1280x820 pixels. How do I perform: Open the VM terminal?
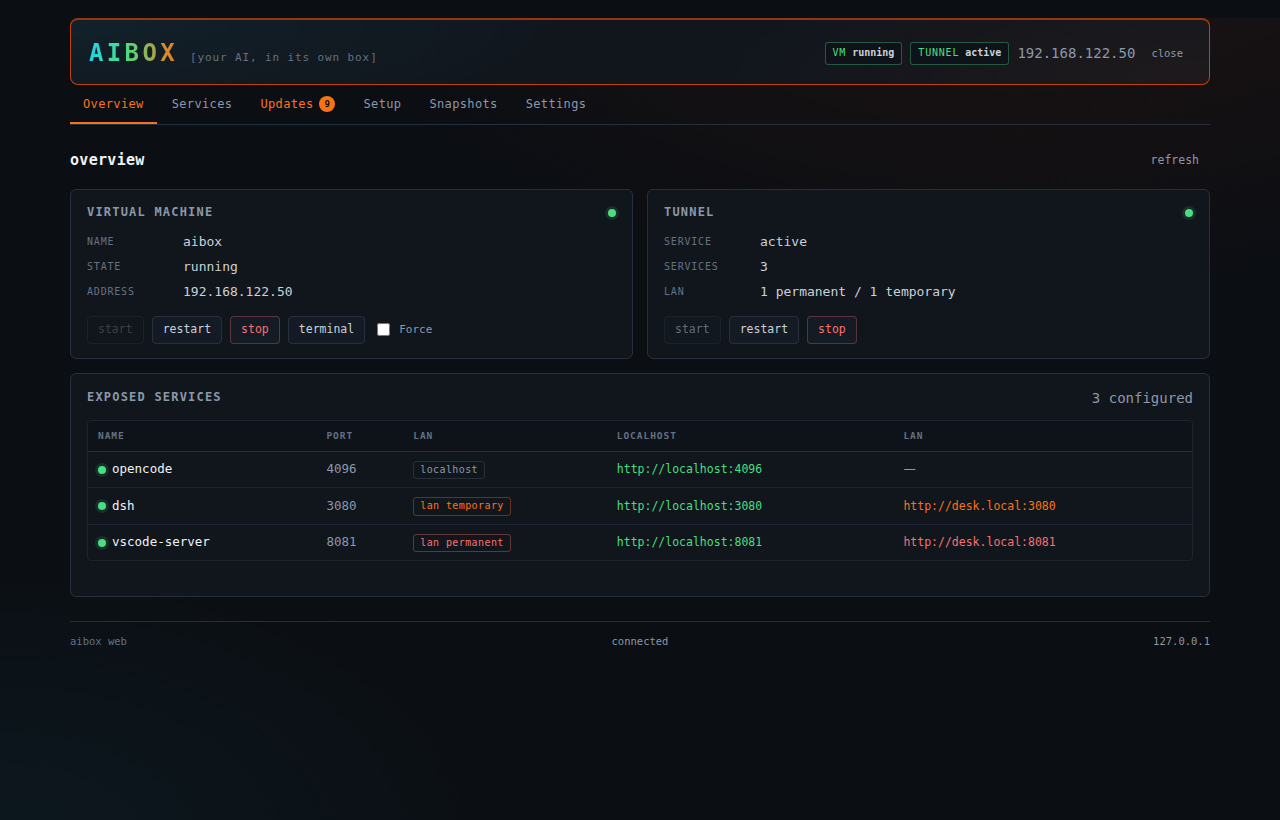(x=326, y=330)
